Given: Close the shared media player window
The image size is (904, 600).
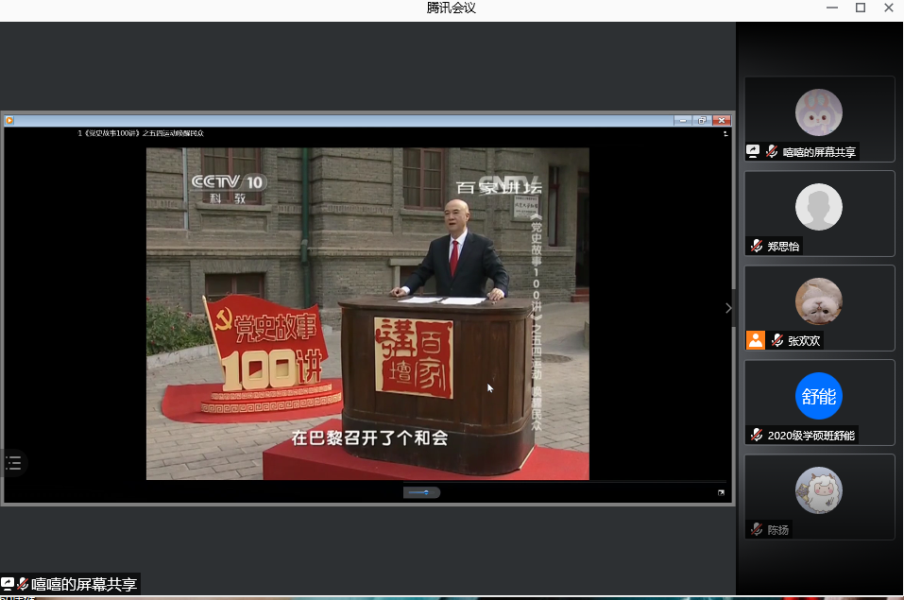Looking at the screenshot, I should click(x=721, y=120).
